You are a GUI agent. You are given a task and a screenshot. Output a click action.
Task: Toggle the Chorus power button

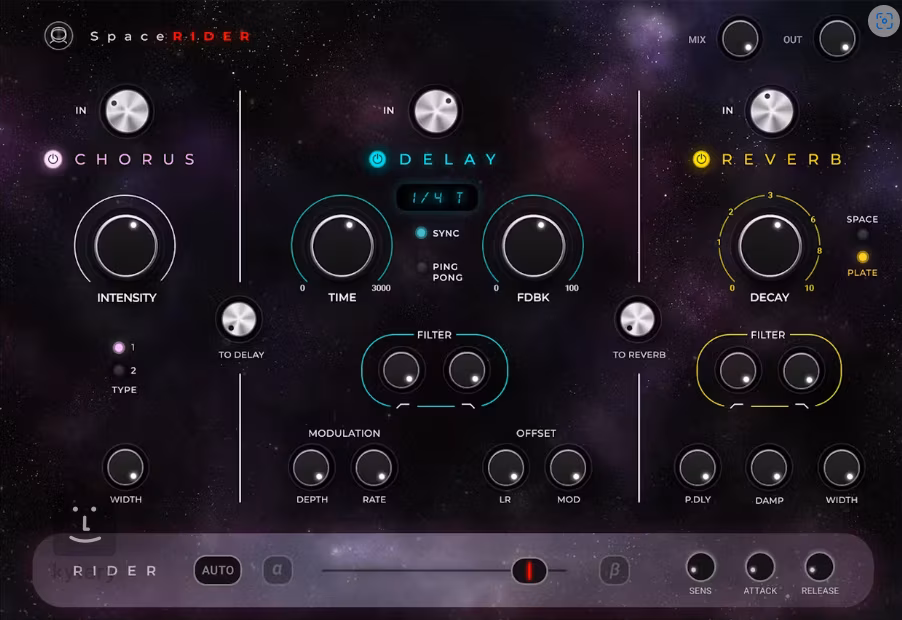53,159
